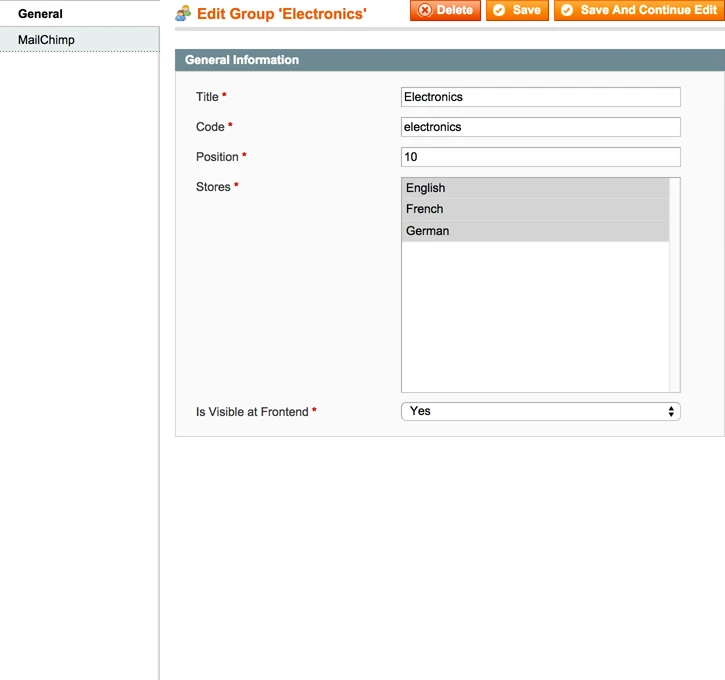Select German in the Stores list
The width and height of the screenshot is (725, 680).
point(535,231)
